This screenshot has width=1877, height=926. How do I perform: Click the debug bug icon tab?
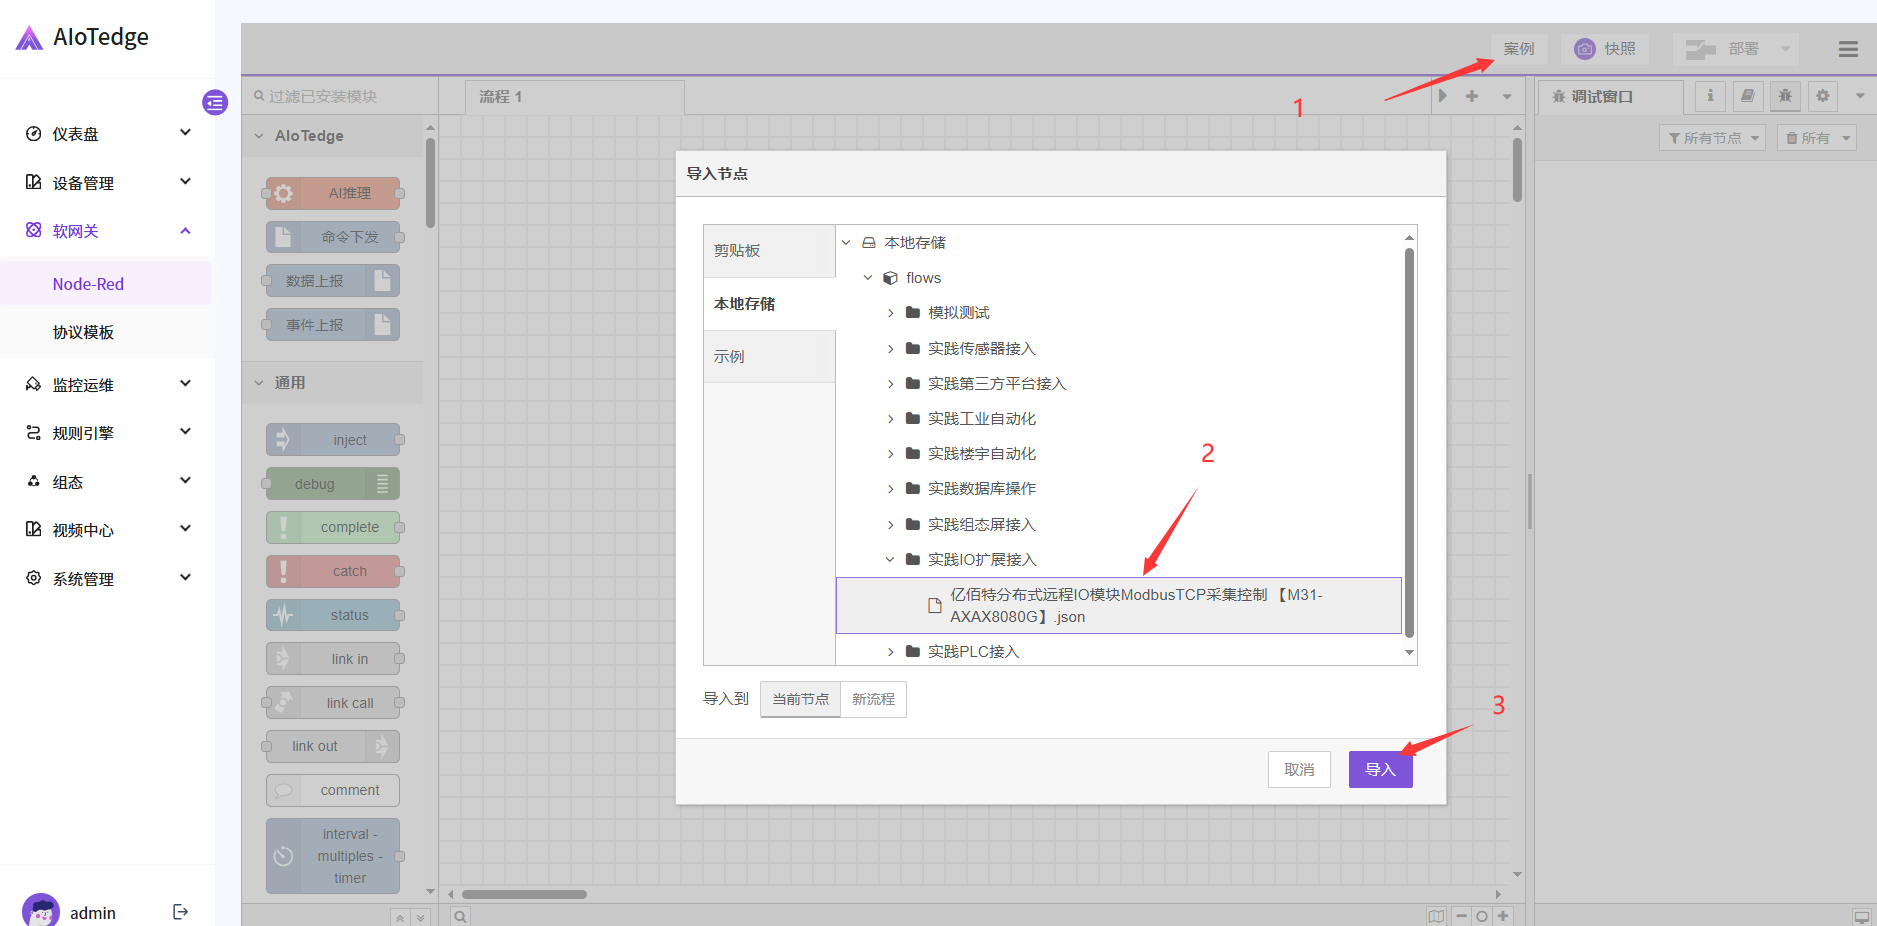[x=1785, y=96]
